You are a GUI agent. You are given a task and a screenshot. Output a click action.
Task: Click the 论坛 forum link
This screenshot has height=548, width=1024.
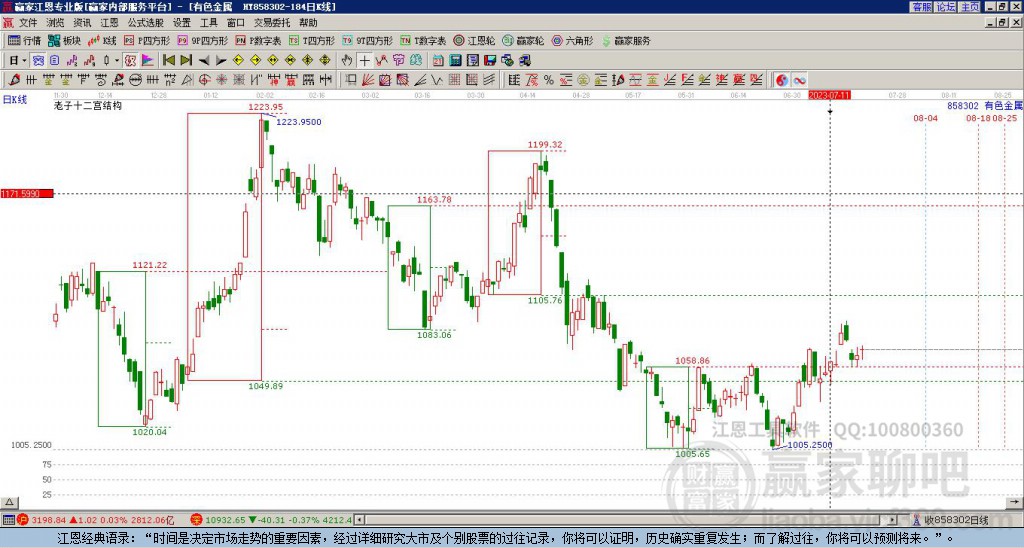coord(946,7)
